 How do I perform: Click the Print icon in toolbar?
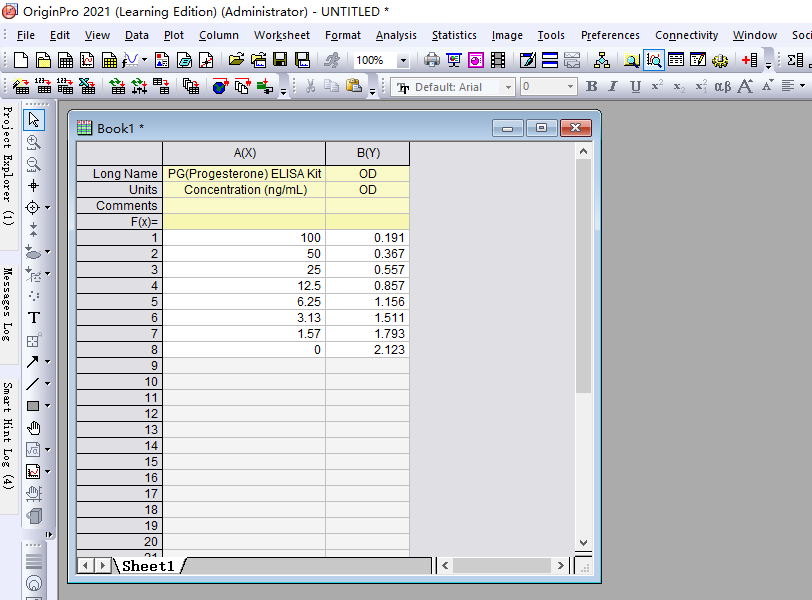(431, 60)
